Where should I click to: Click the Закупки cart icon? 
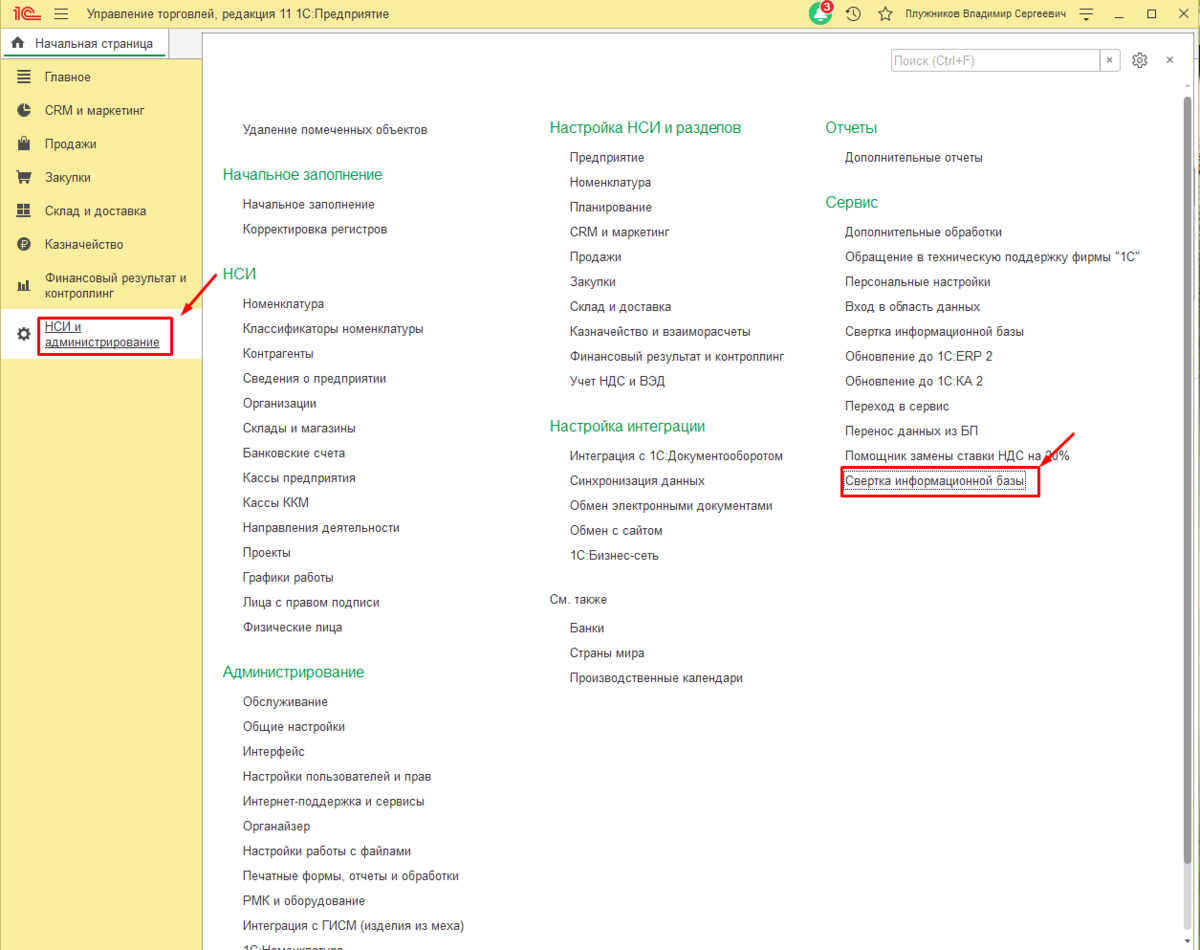tap(24, 177)
